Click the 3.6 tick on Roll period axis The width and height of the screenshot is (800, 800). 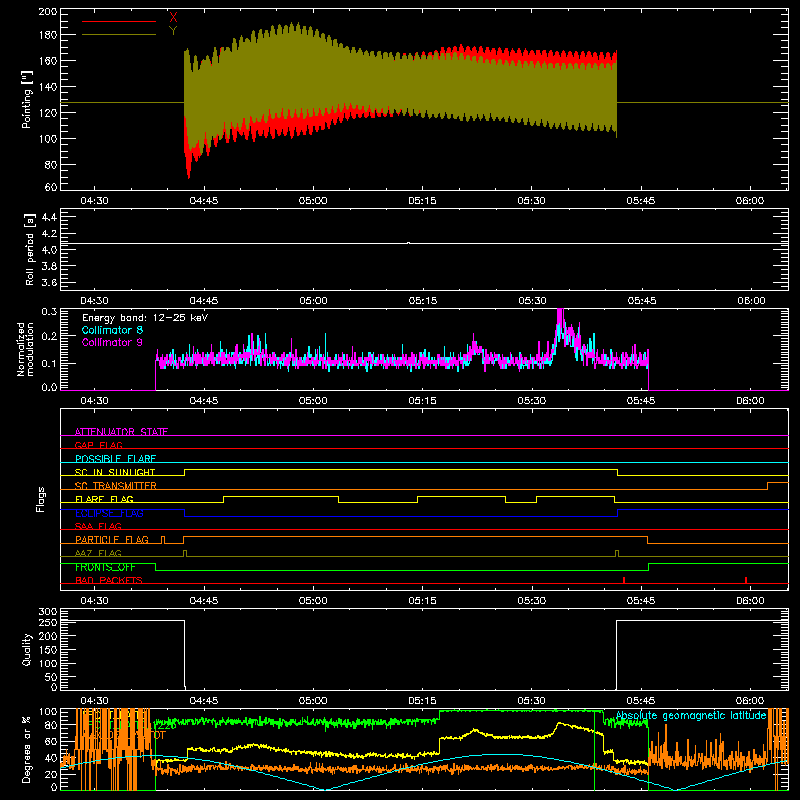pos(49,282)
